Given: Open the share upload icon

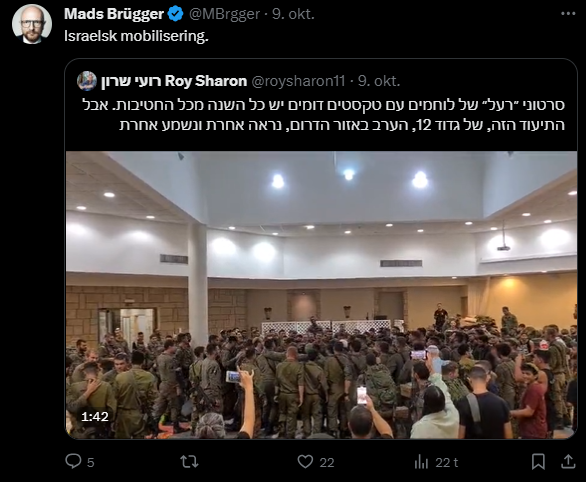Looking at the screenshot, I should click(x=568, y=461).
